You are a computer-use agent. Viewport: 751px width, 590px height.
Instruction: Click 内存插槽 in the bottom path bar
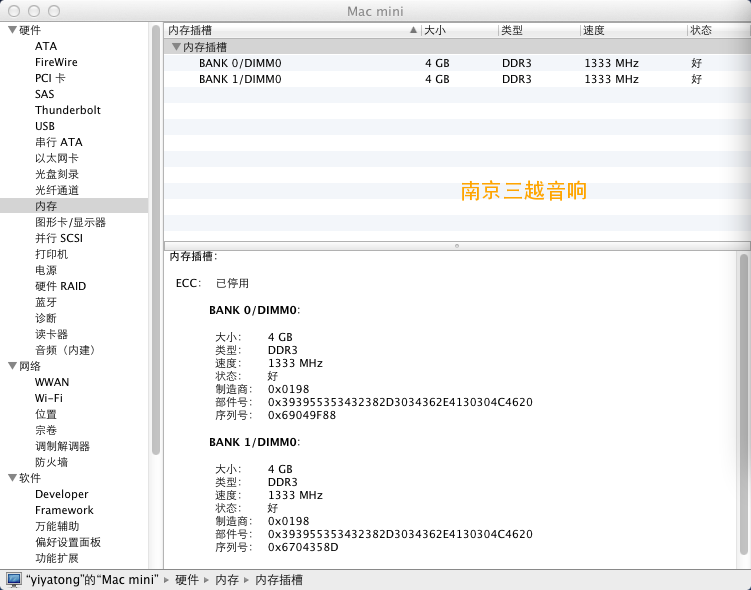(x=278, y=580)
